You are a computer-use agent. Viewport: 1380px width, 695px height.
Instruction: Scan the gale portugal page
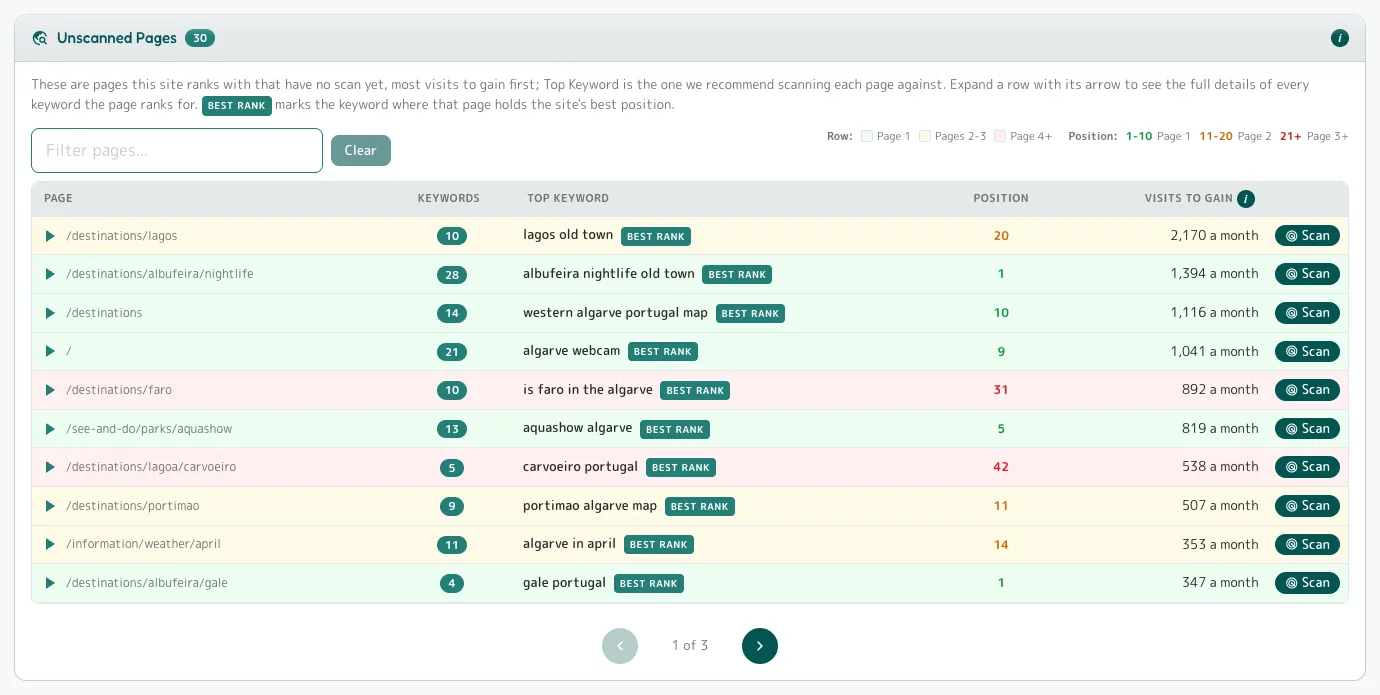[1307, 583]
